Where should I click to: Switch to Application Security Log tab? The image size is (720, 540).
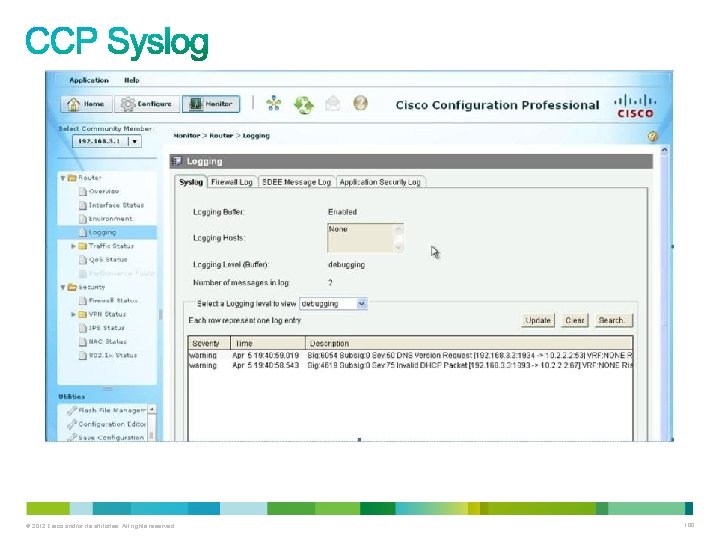[380, 182]
